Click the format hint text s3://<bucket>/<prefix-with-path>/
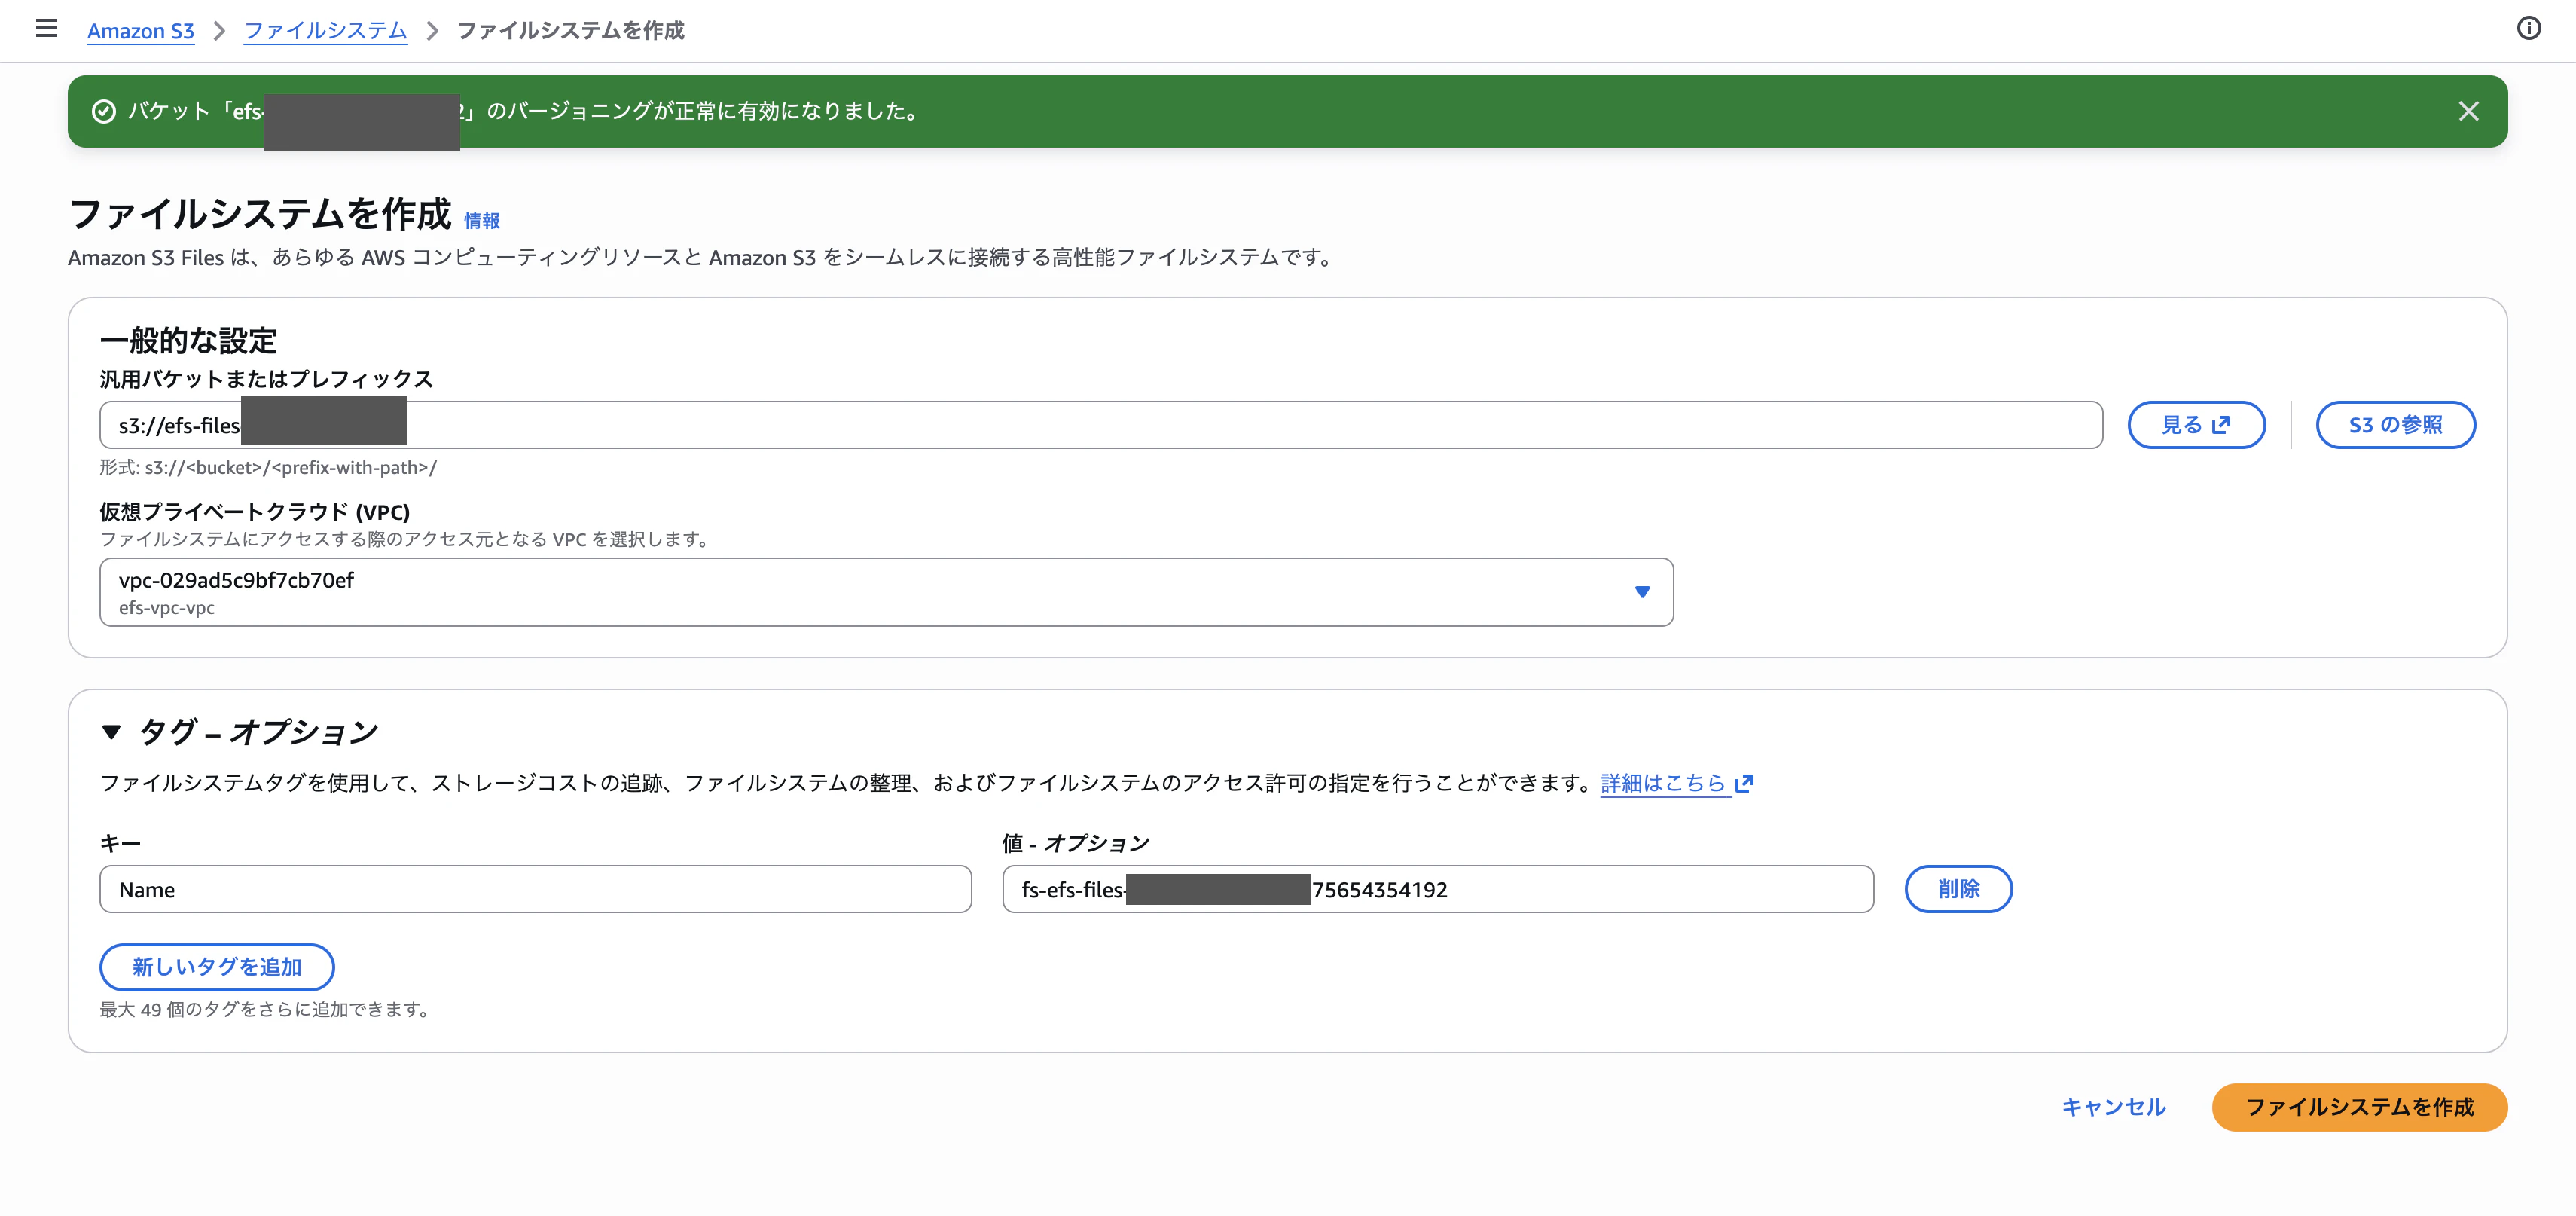This screenshot has width=2576, height=1216. click(x=291, y=467)
